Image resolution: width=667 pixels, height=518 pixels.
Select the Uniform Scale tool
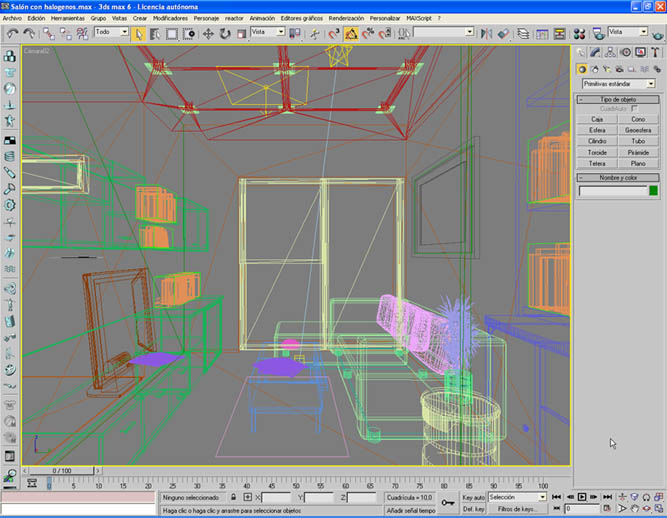pyautogui.click(x=241, y=34)
